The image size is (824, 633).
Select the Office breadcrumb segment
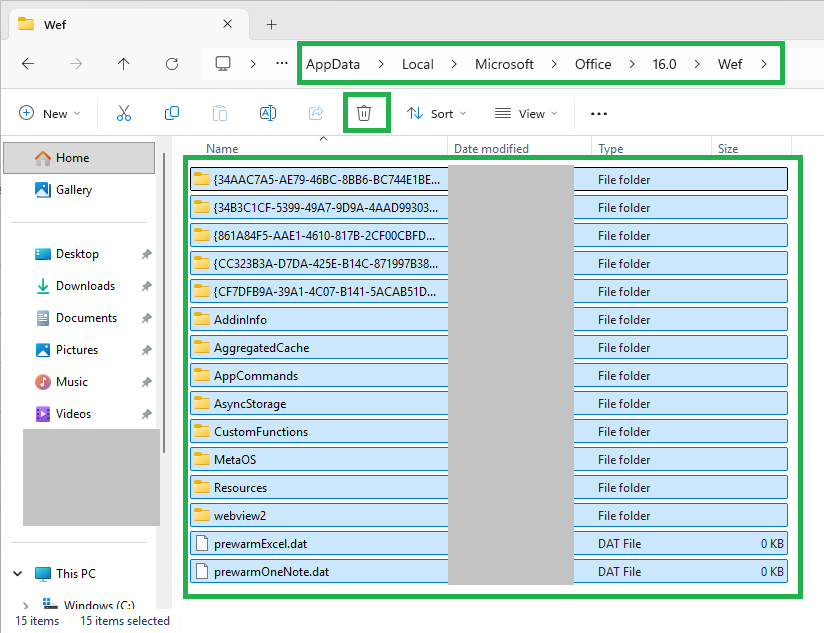tap(592, 64)
